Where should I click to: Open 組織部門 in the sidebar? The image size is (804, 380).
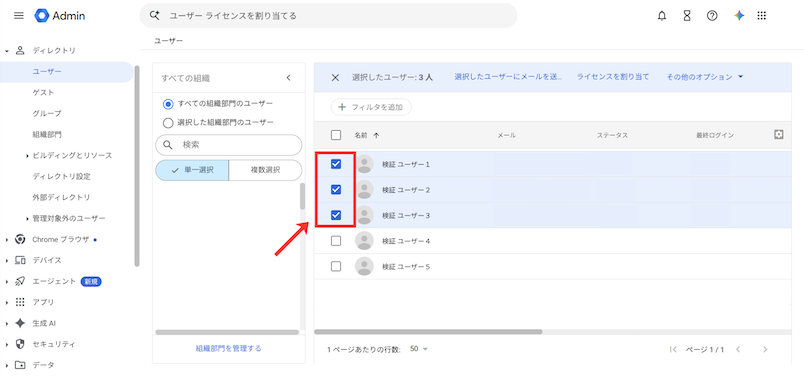point(47,135)
